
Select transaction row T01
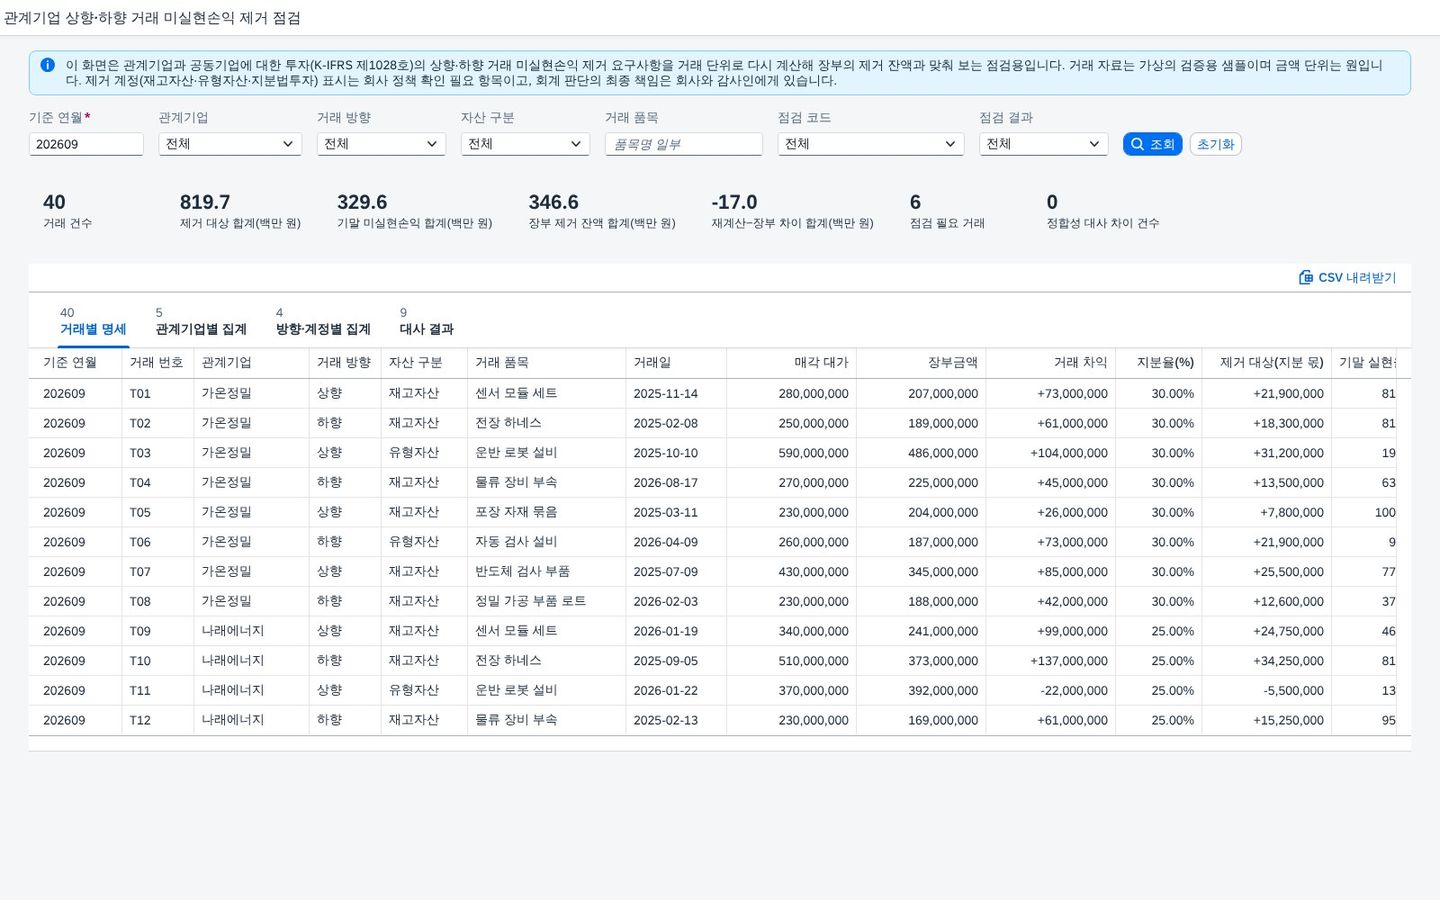(x=712, y=394)
